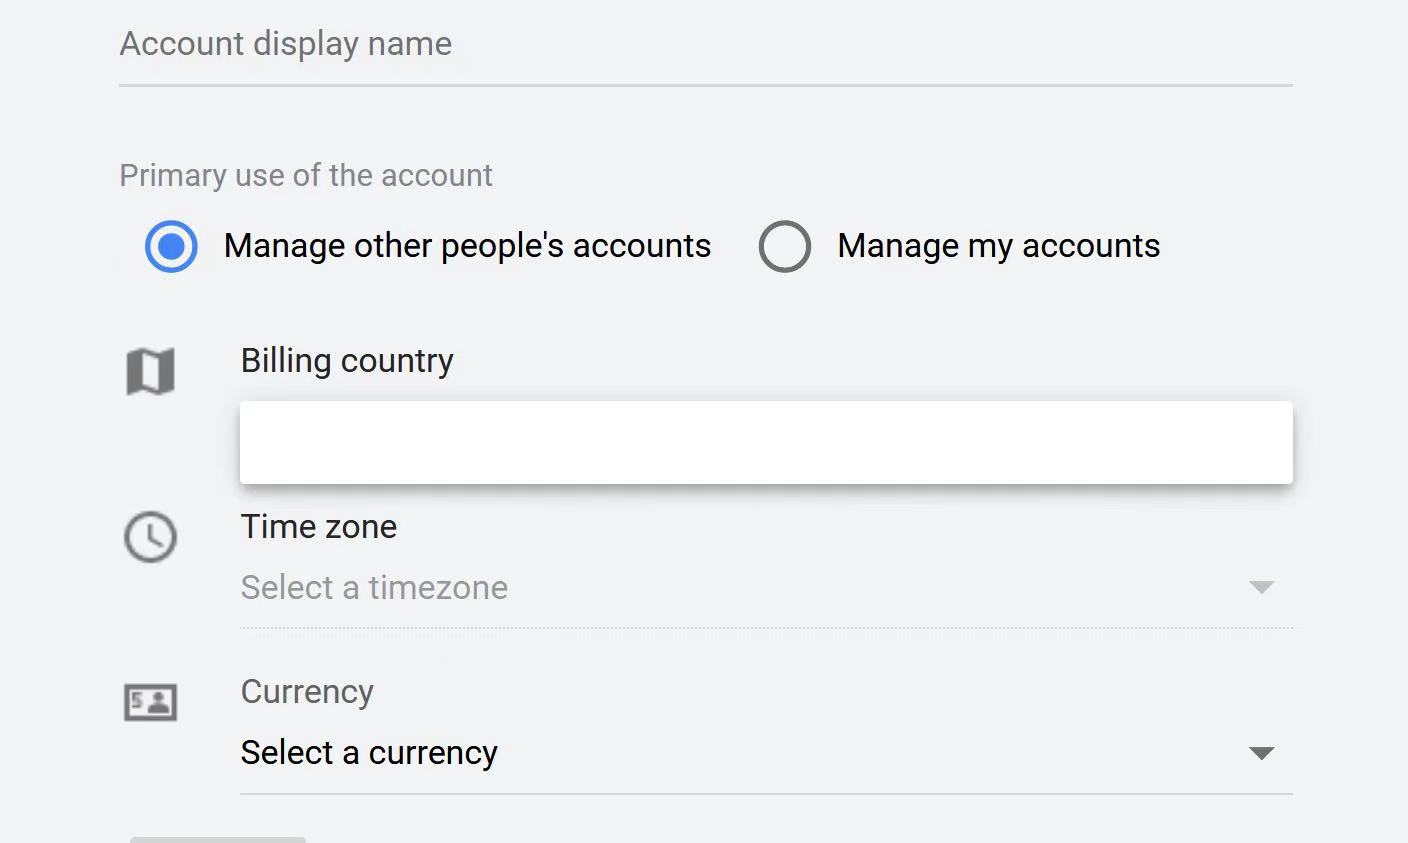Expand the "Select a currency" field
This screenshot has width=1408, height=843.
pos(600,753)
